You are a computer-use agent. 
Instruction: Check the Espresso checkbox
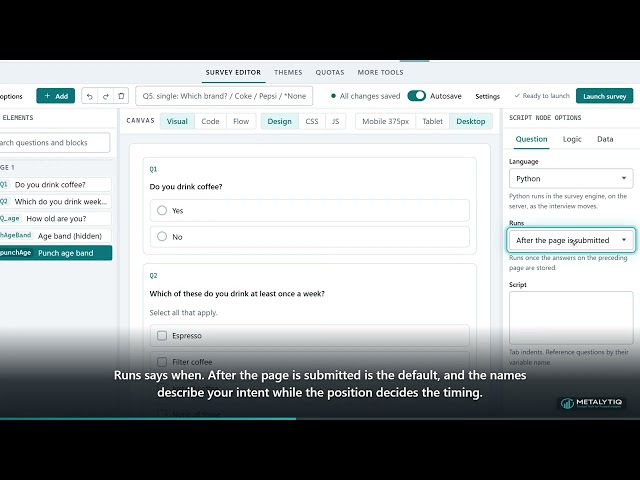[x=162, y=336]
